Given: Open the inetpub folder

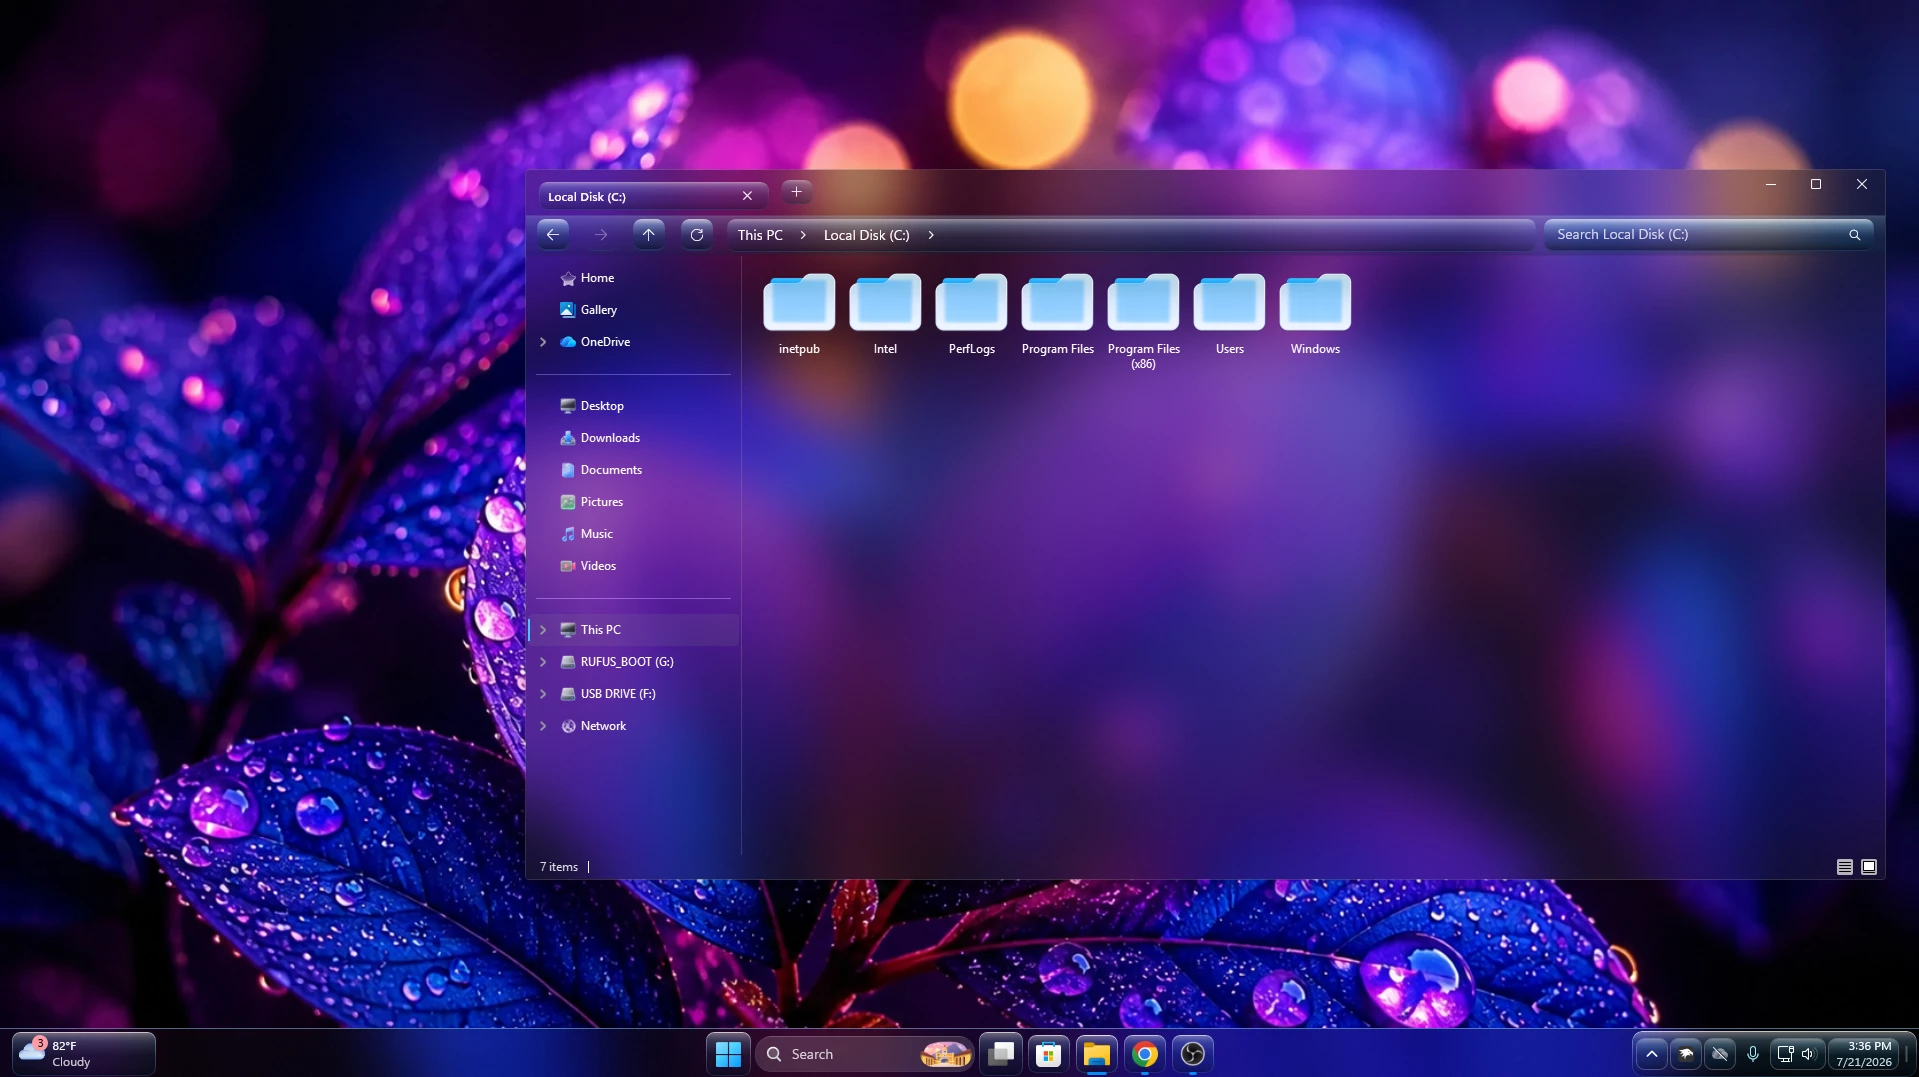Looking at the screenshot, I should click(799, 315).
